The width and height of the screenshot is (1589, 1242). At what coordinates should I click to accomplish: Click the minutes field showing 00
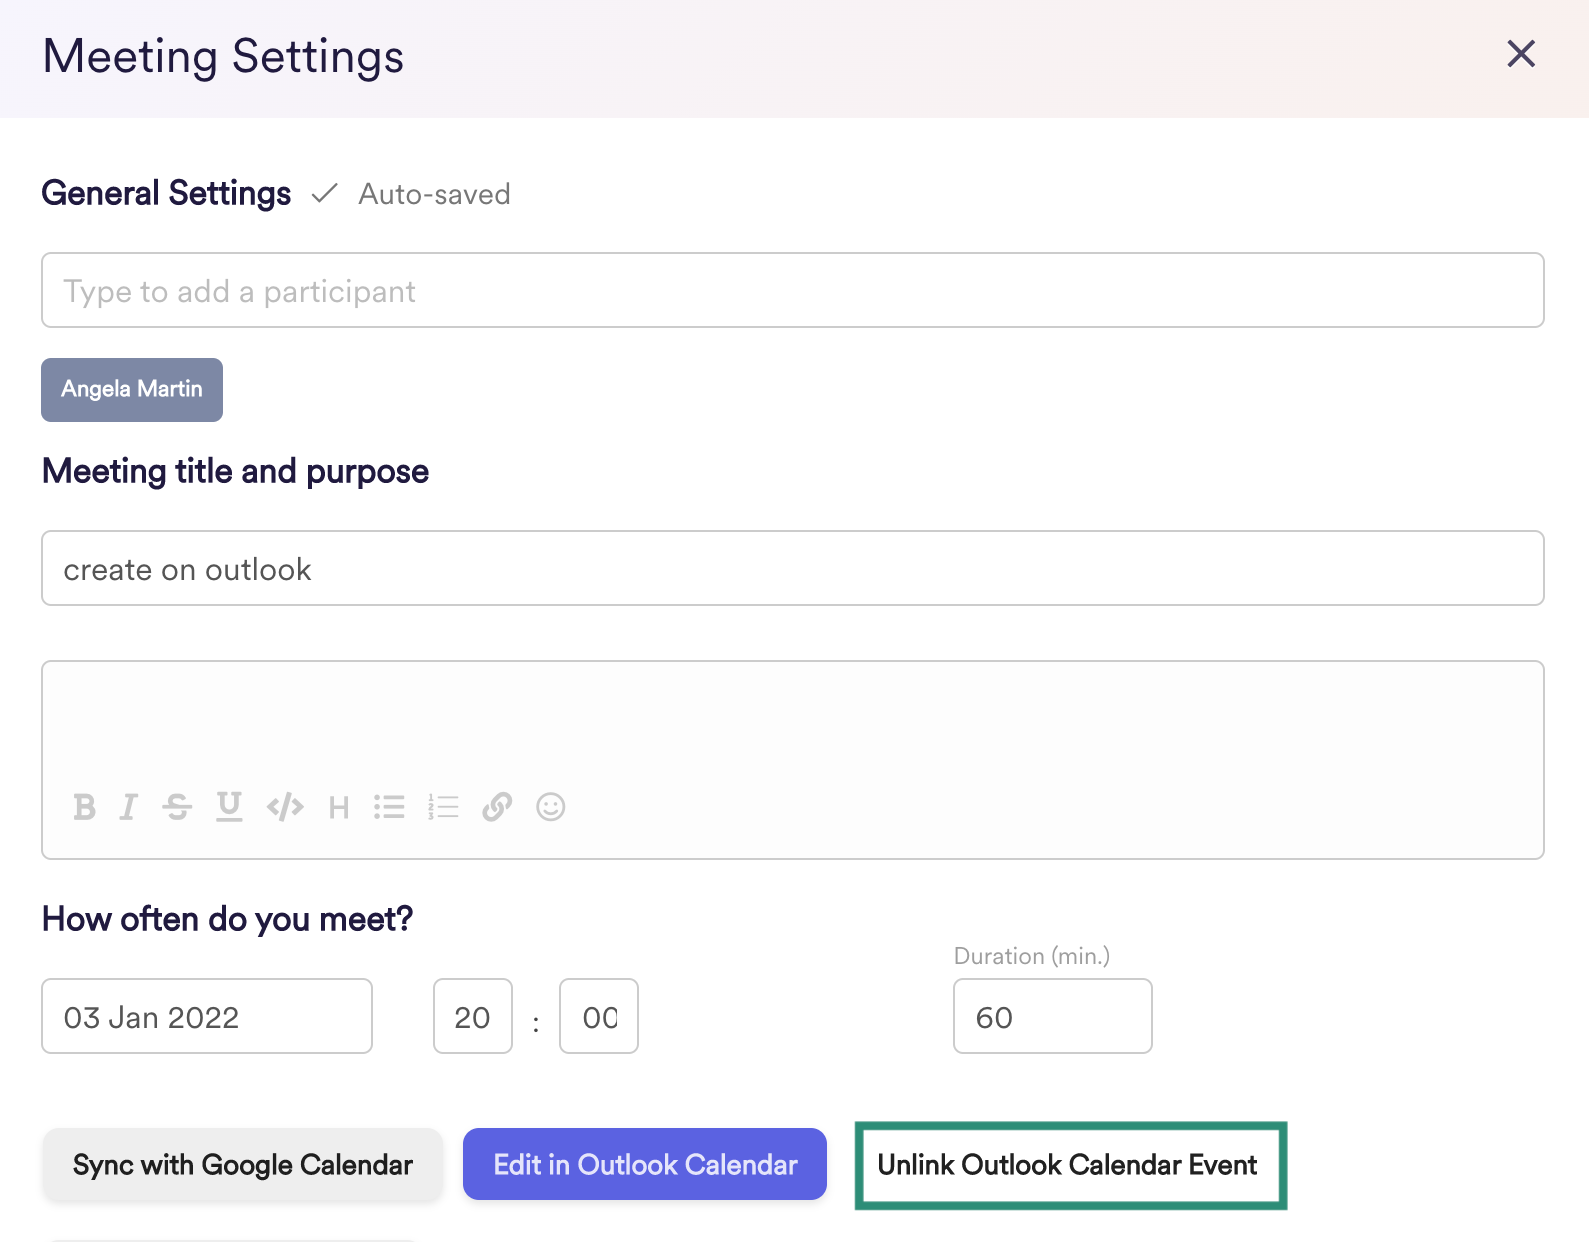(599, 1017)
